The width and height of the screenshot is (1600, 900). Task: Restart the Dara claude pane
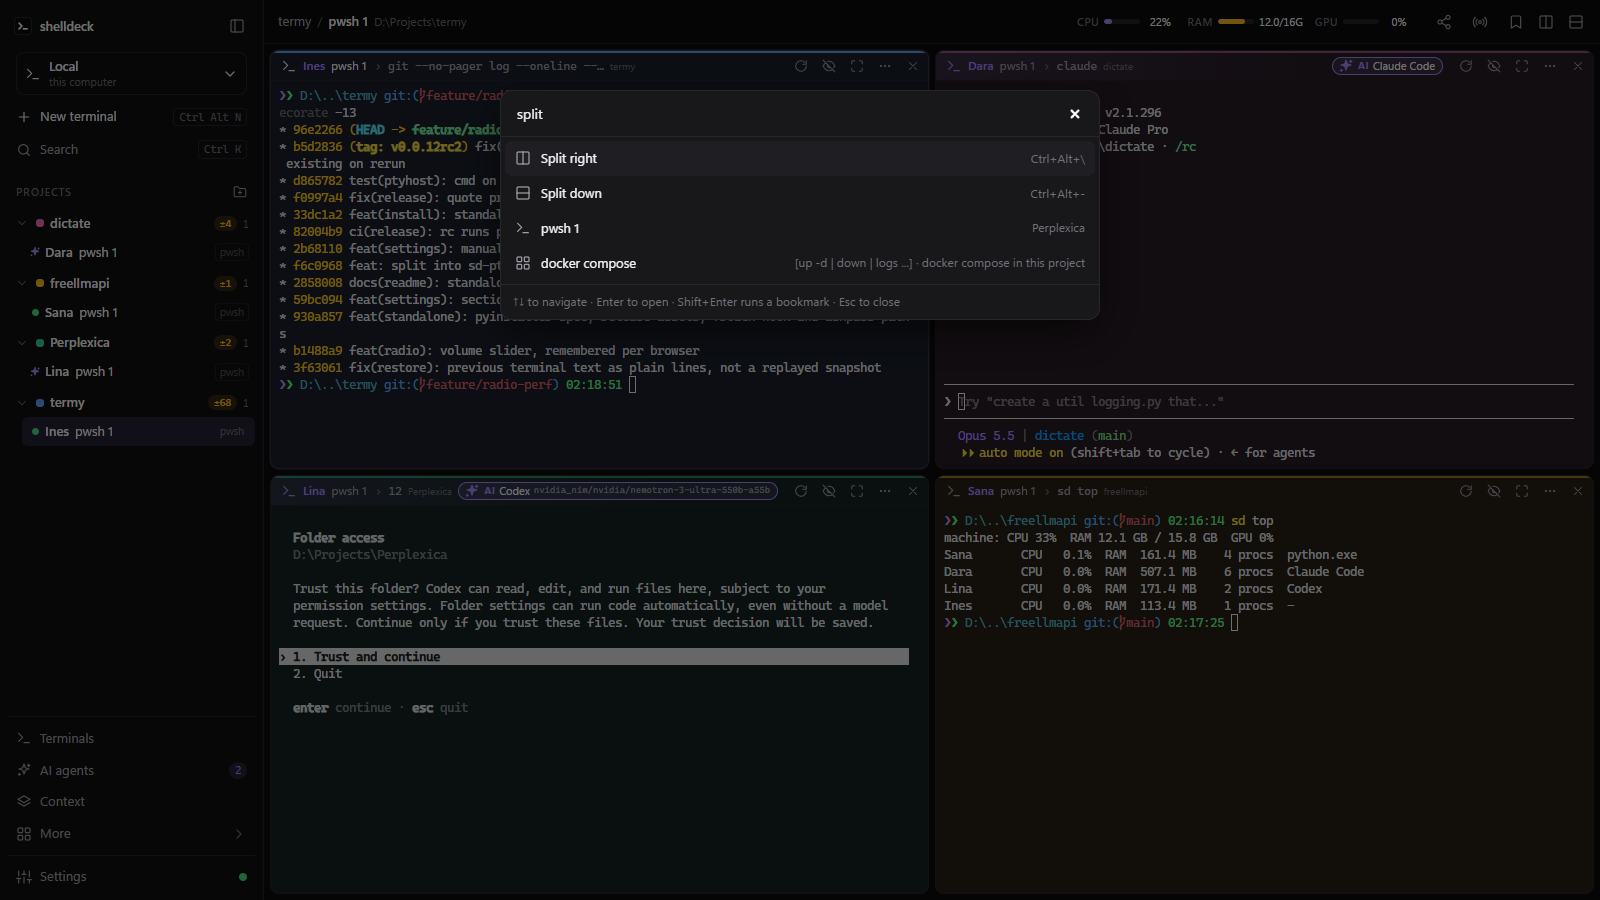tap(1466, 66)
